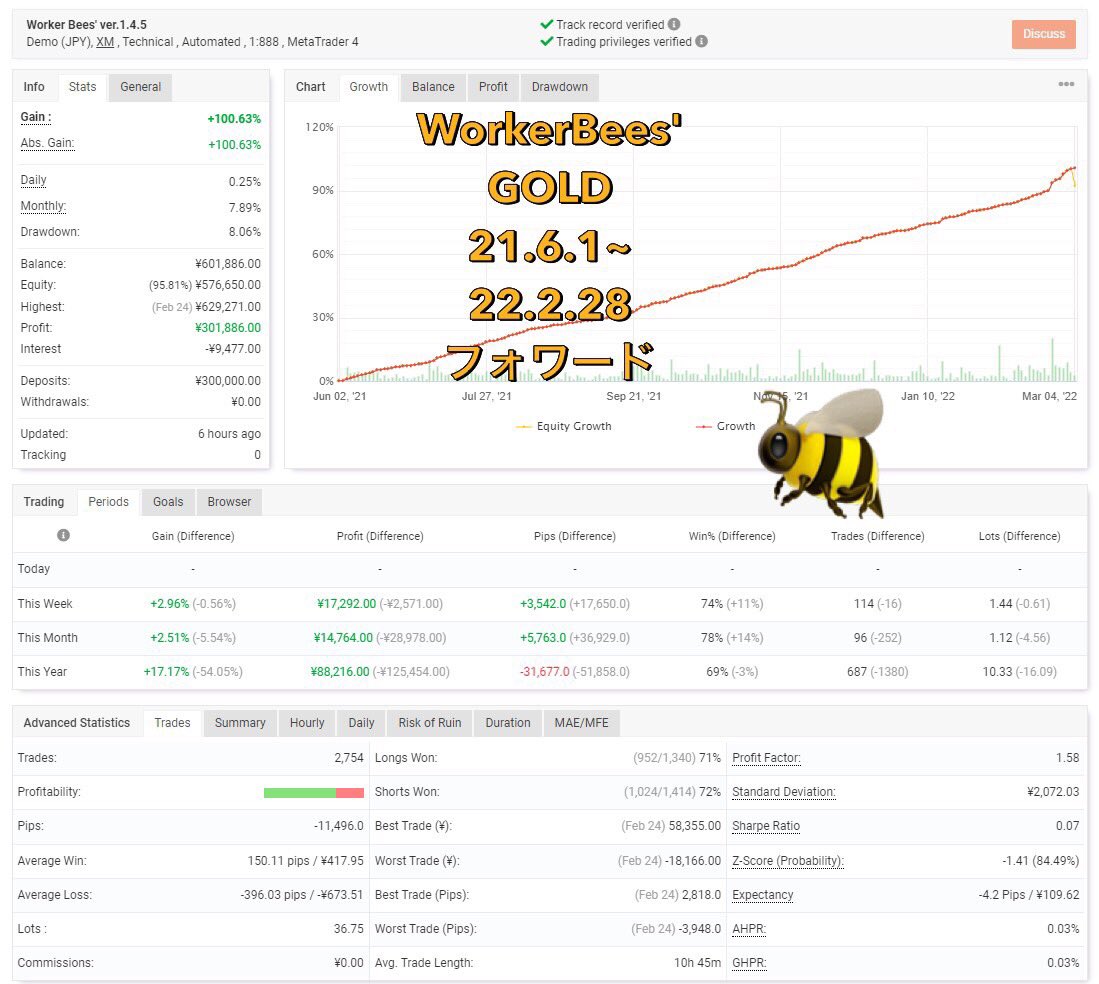The height and width of the screenshot is (984, 1099).
Task: Select the Advanced Statistics tab
Action: point(76,723)
